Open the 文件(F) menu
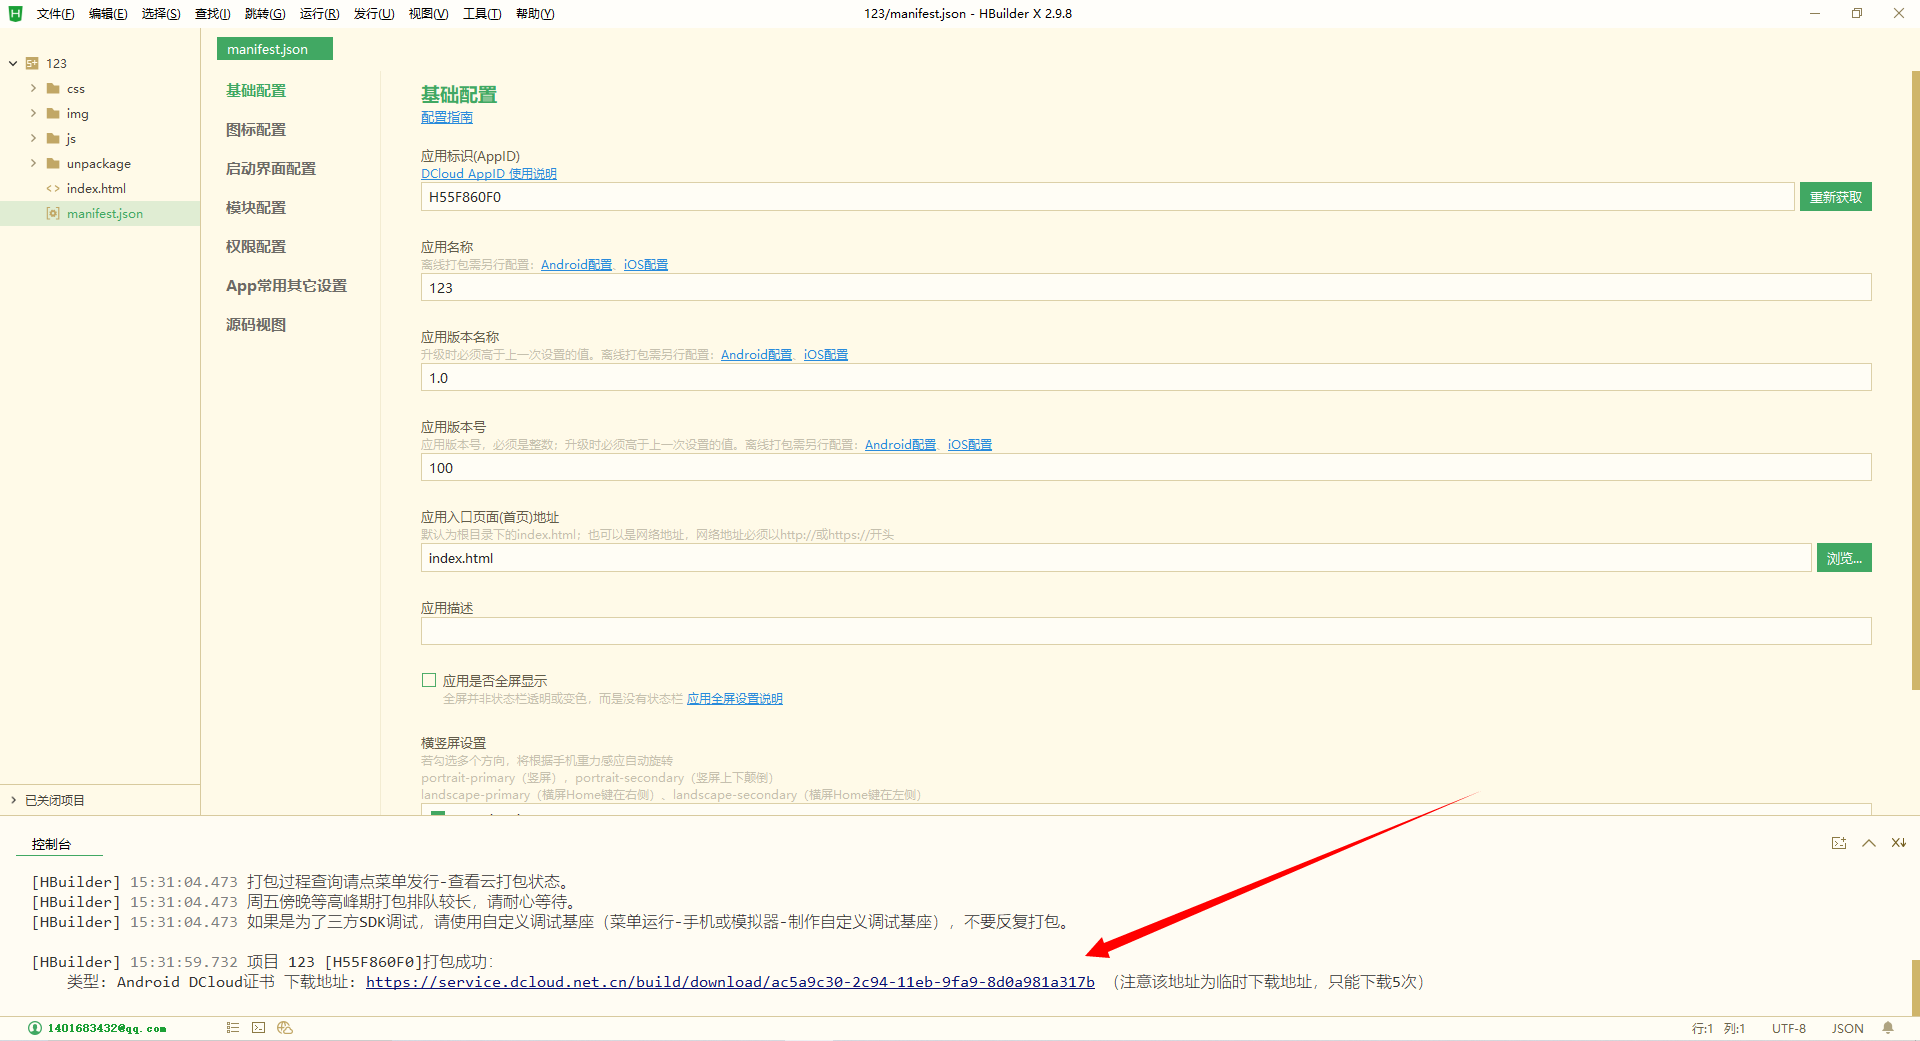Screen dimensions: 1920x1041 tap(55, 13)
